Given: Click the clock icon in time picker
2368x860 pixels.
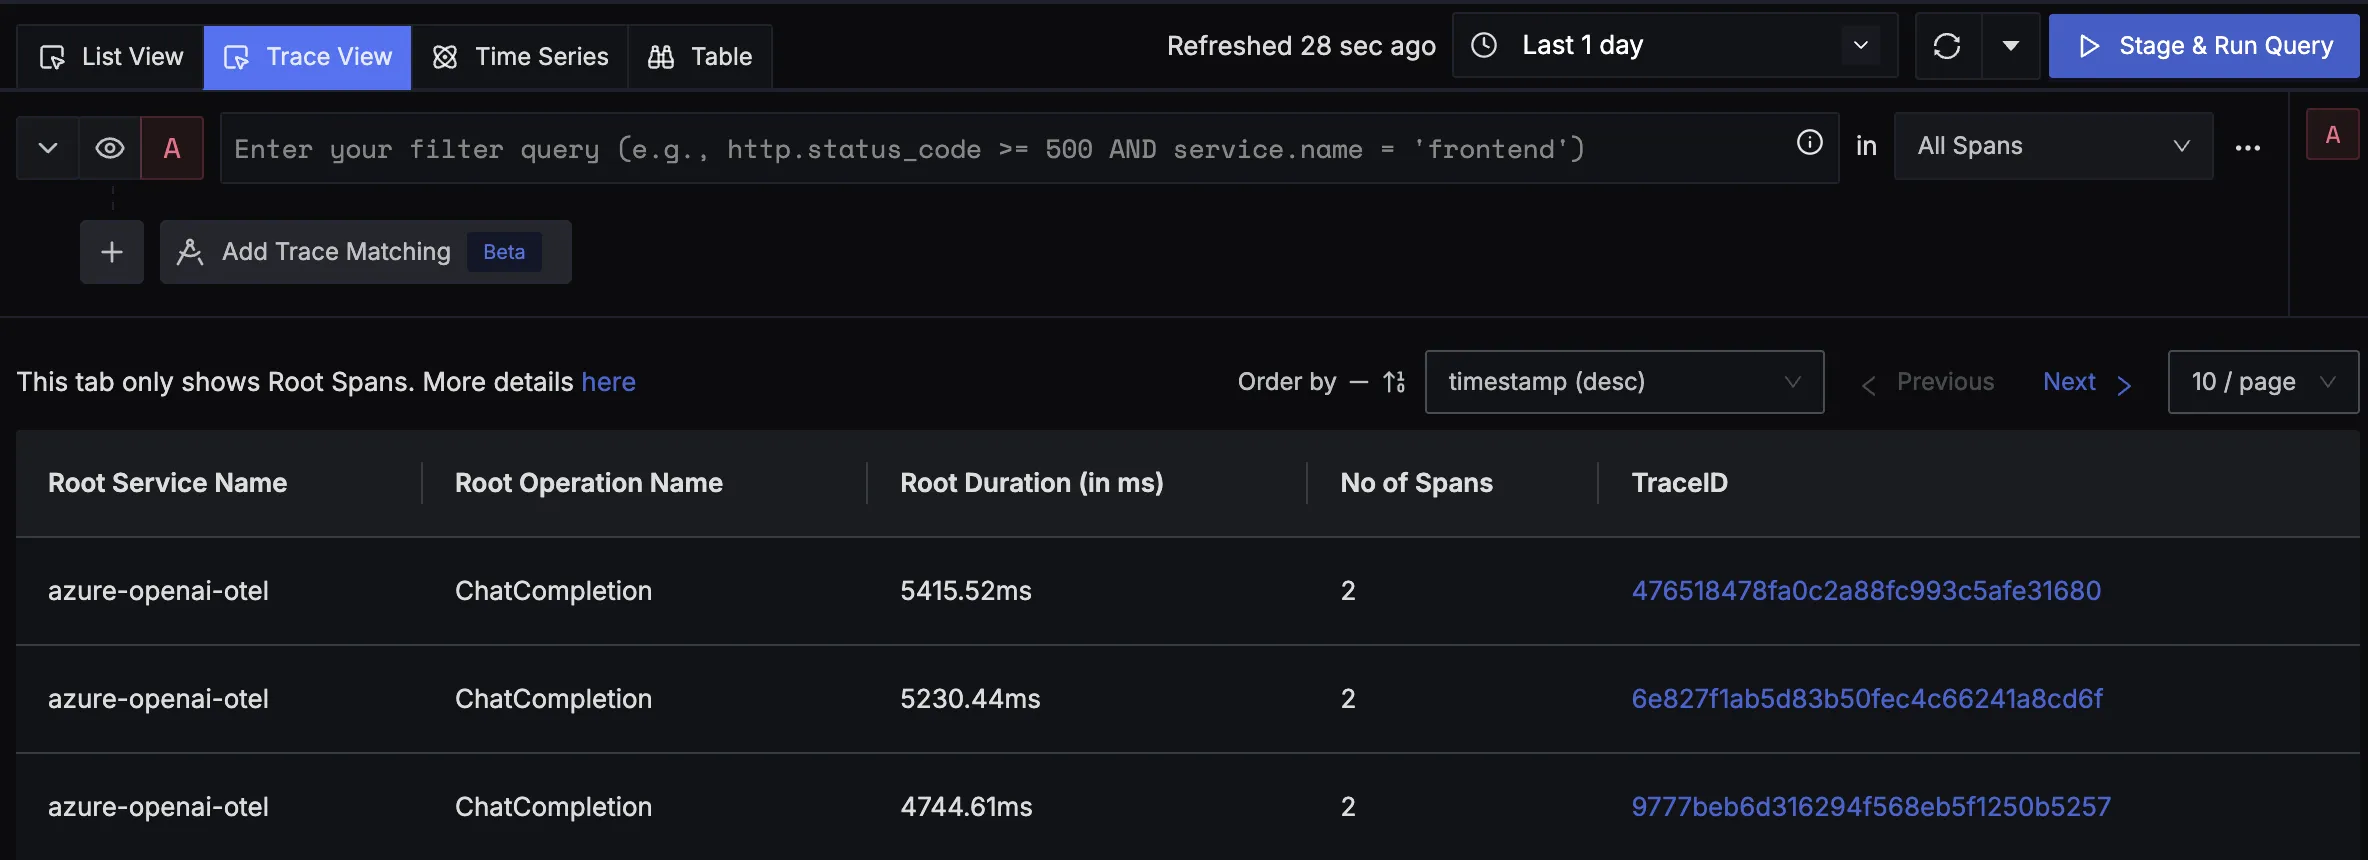Looking at the screenshot, I should click(1484, 45).
